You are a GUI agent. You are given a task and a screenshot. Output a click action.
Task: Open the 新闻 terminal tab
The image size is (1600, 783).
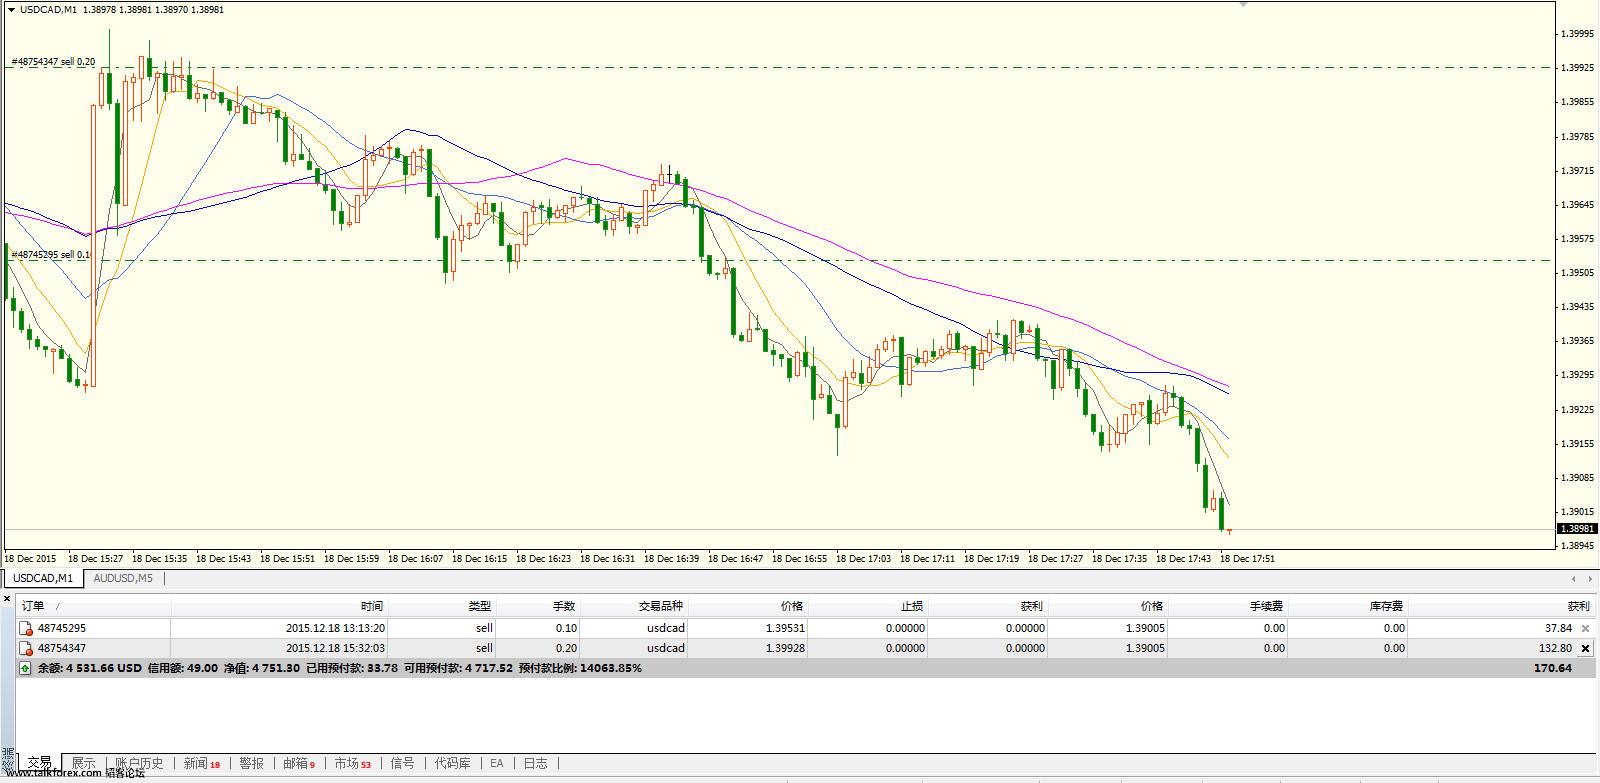[202, 763]
